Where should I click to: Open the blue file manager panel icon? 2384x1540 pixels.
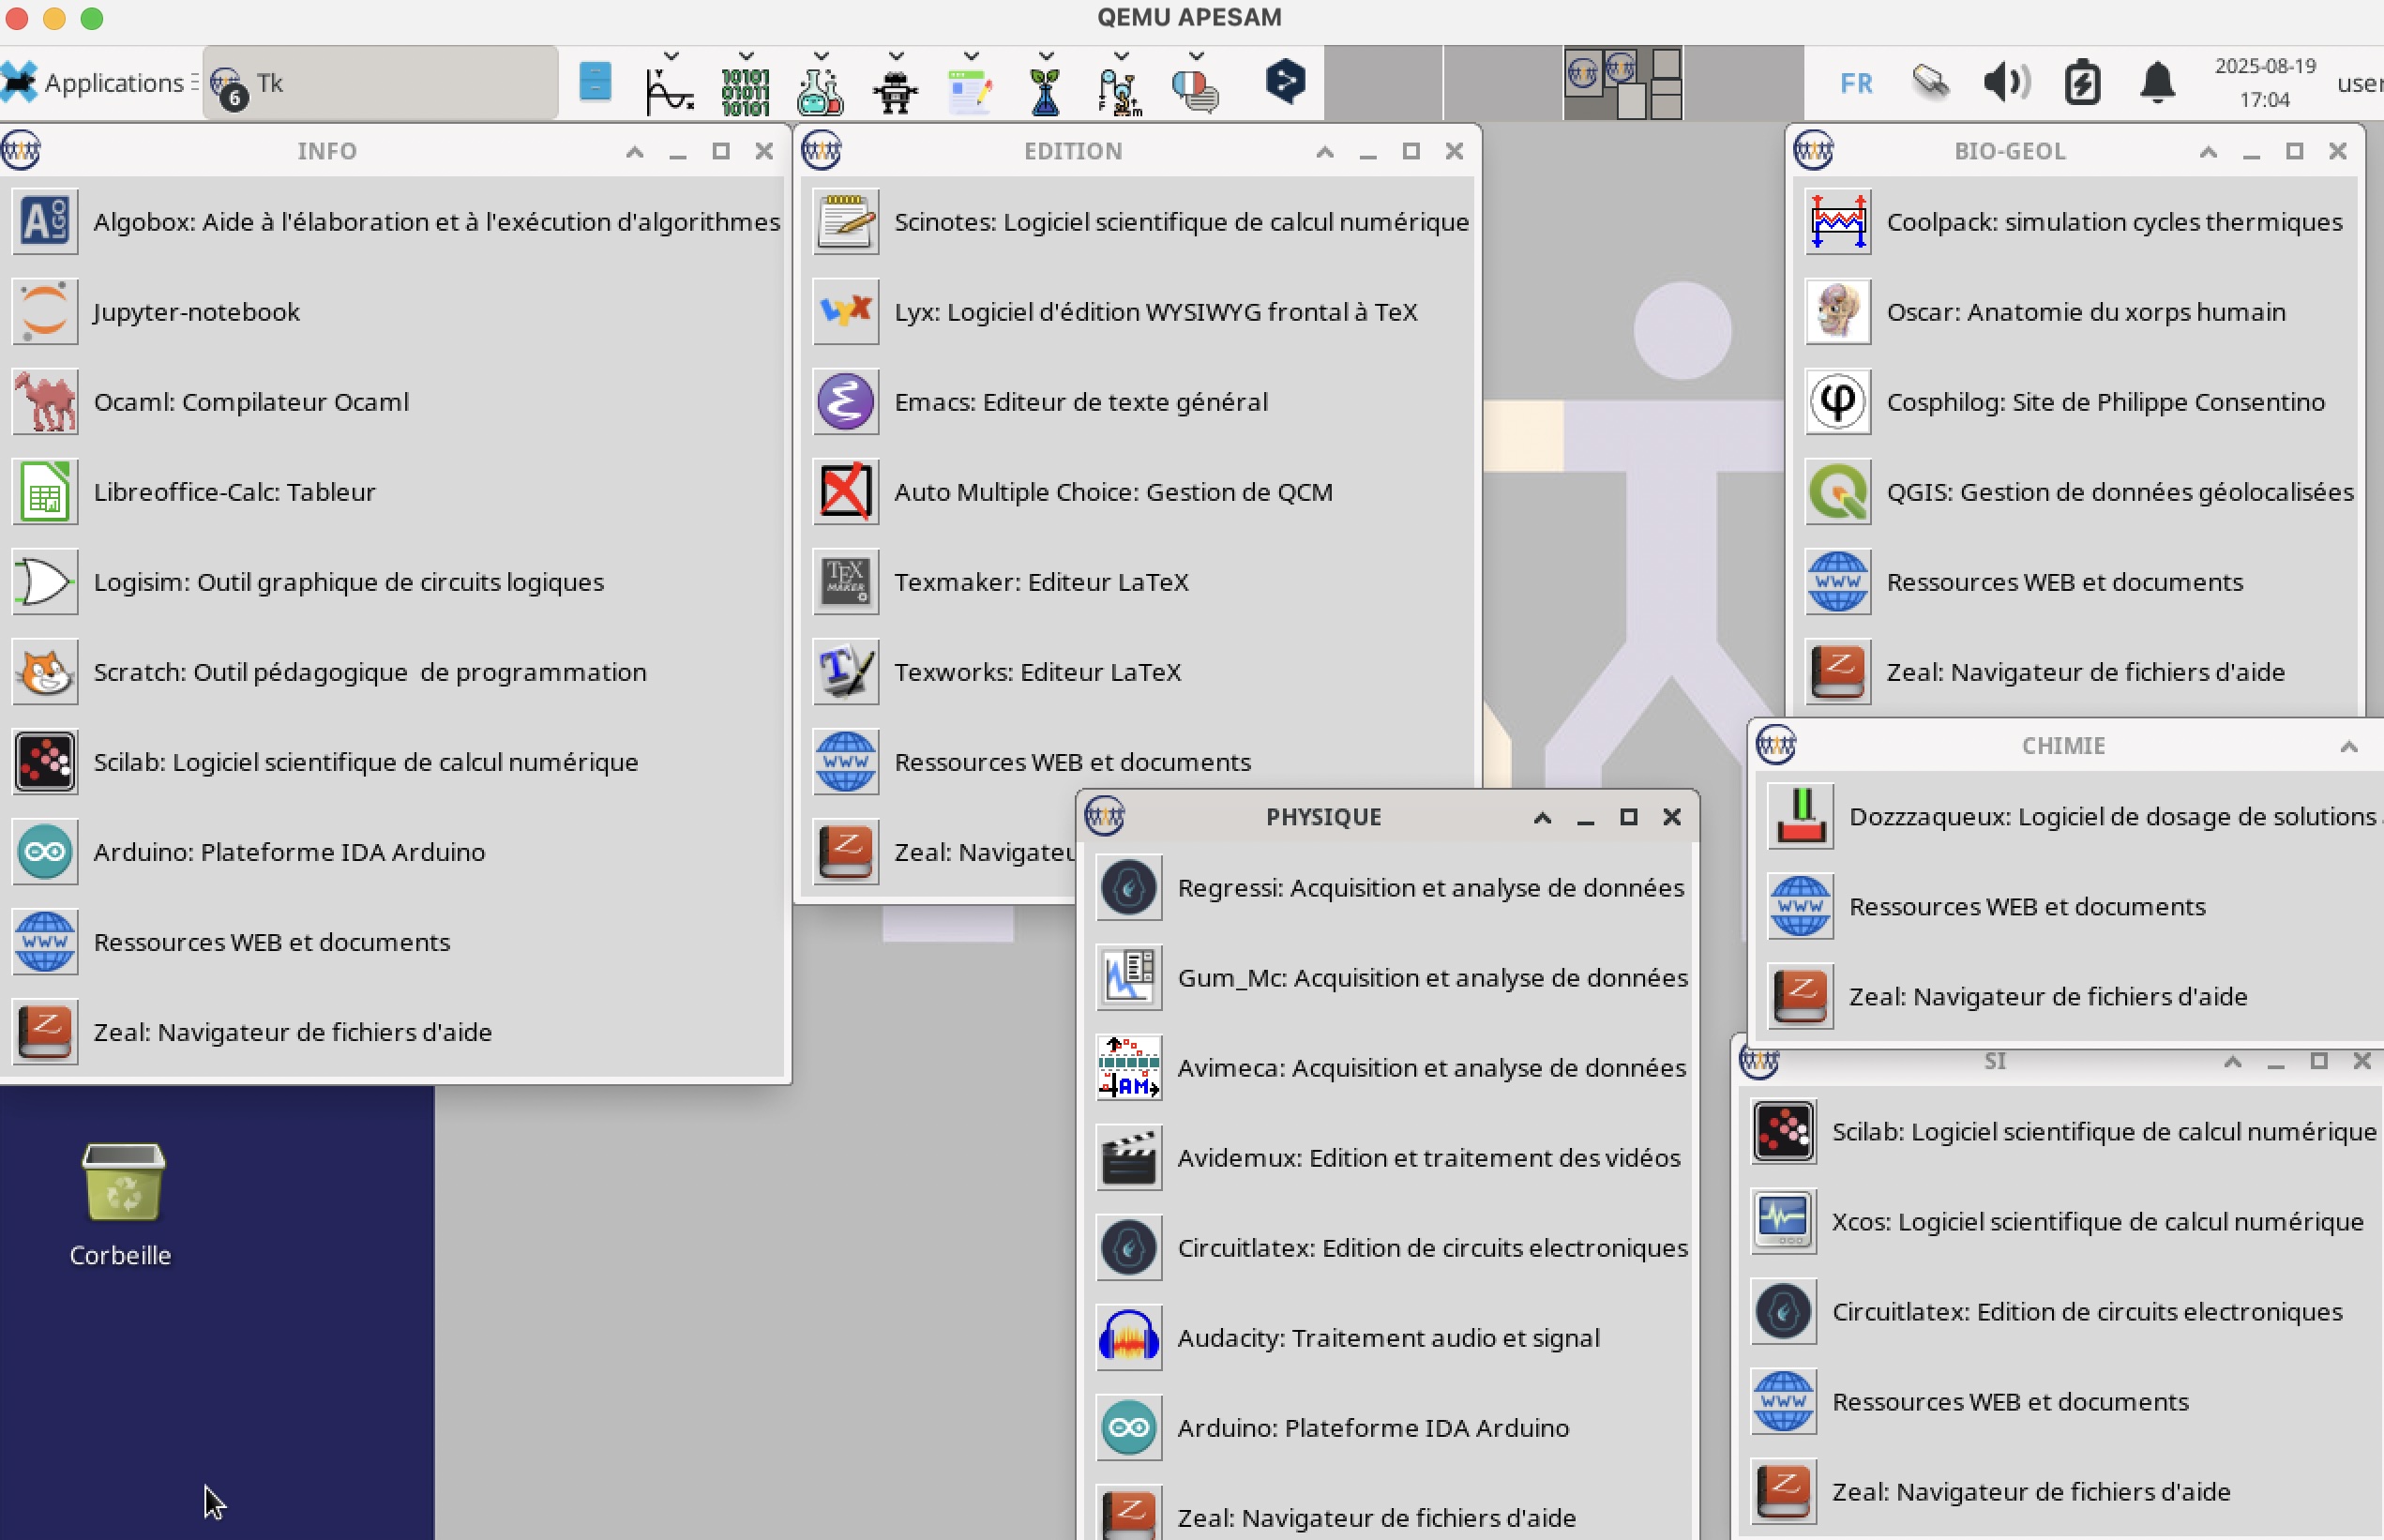[x=595, y=83]
